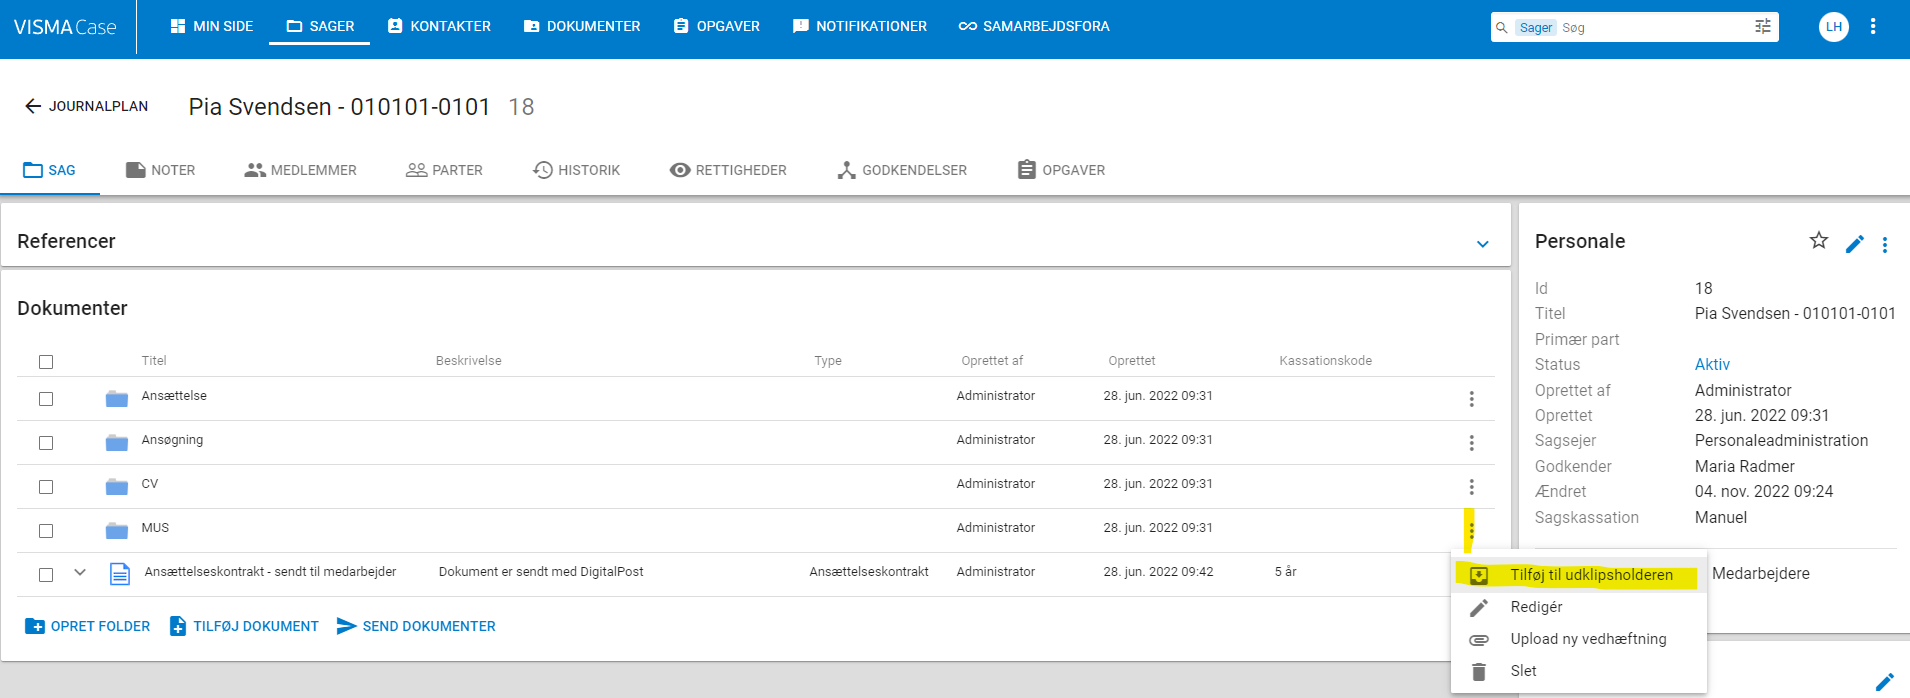Image resolution: width=1910 pixels, height=698 pixels.
Task: Click the Aktiv status link
Action: click(x=1712, y=364)
